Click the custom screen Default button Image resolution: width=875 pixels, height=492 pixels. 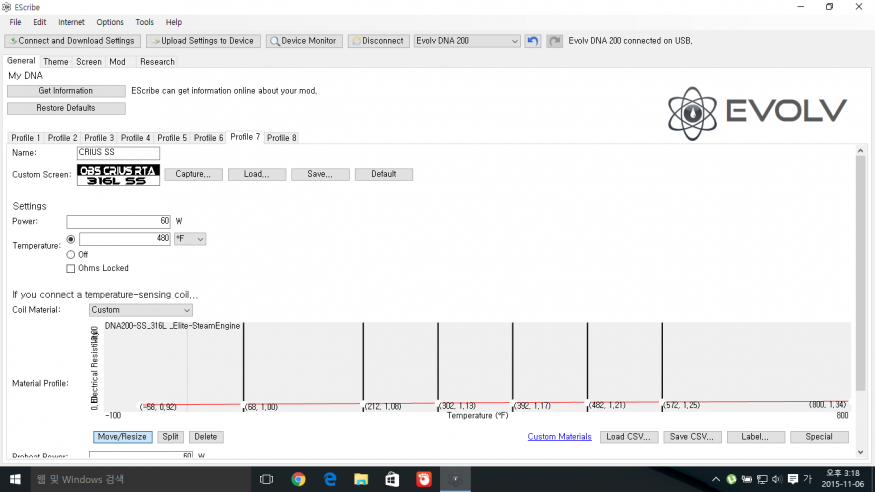tap(384, 174)
